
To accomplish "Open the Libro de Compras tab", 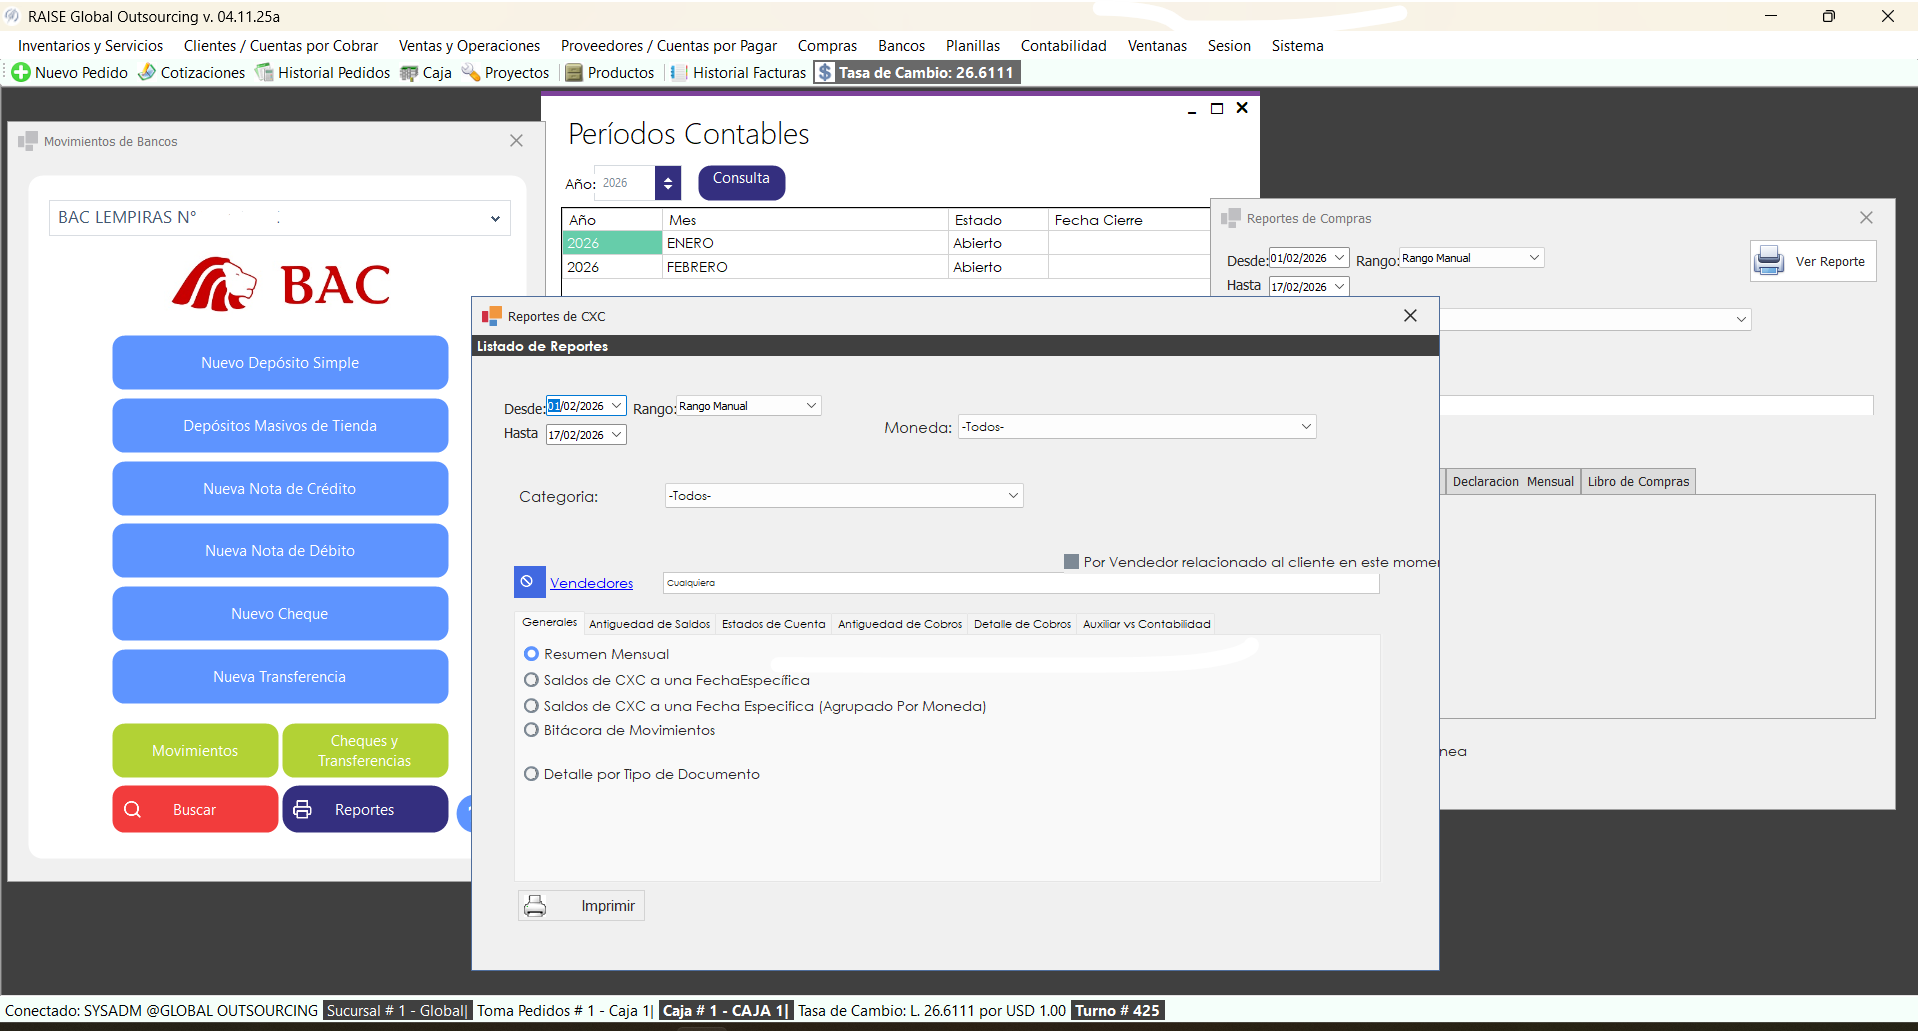I will pyautogui.click(x=1638, y=482).
